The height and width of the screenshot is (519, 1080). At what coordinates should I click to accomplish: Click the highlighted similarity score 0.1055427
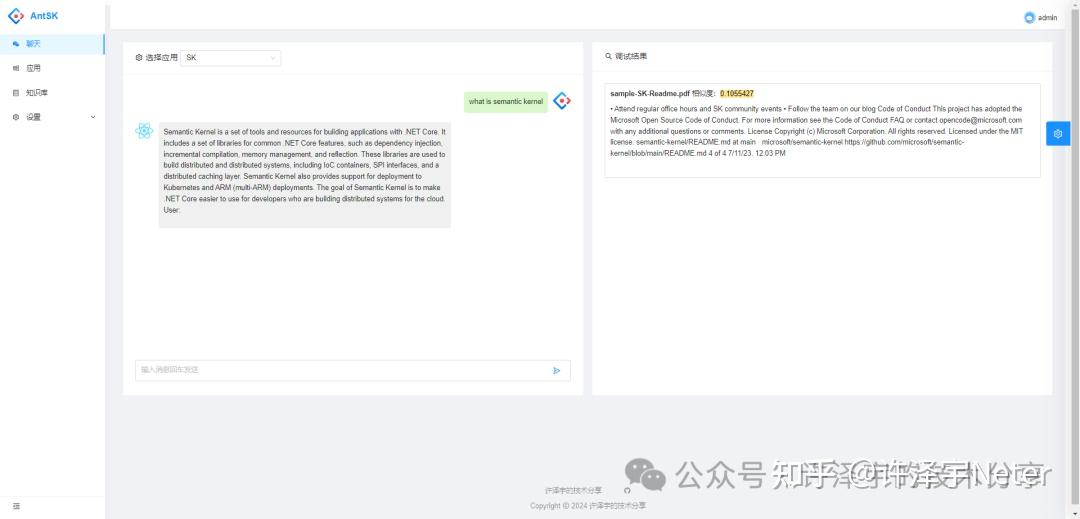tap(737, 93)
